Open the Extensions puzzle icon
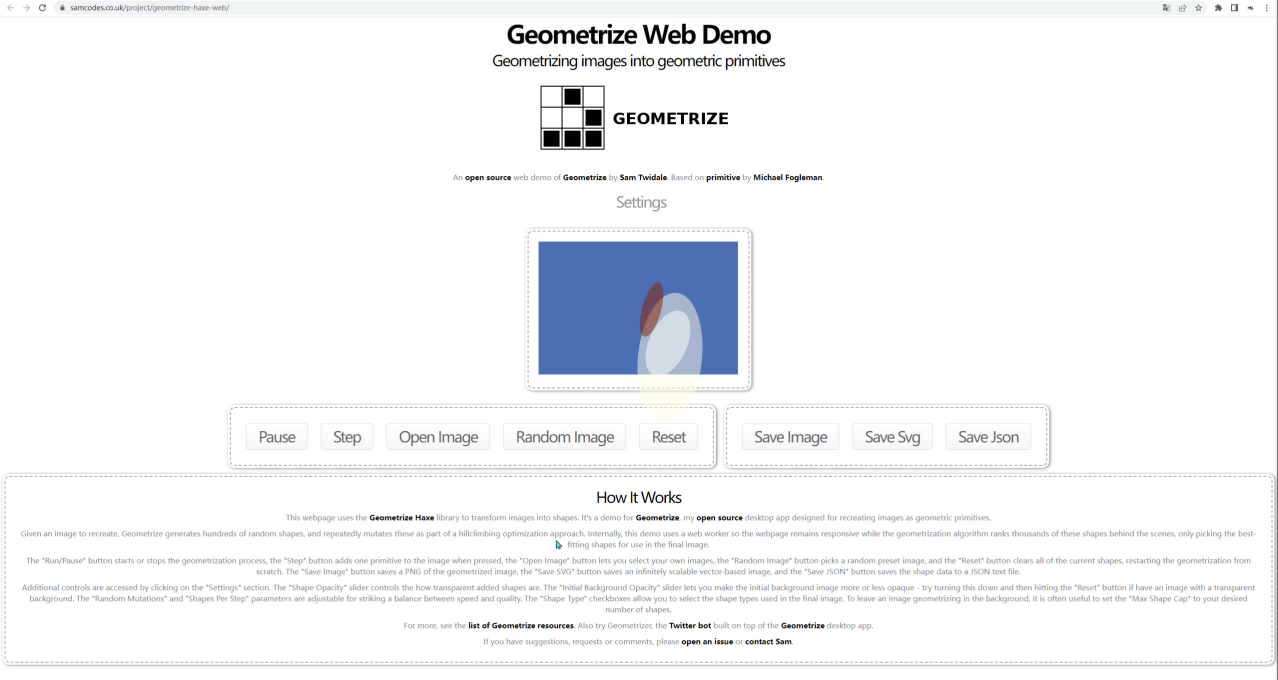 pyautogui.click(x=1220, y=7)
